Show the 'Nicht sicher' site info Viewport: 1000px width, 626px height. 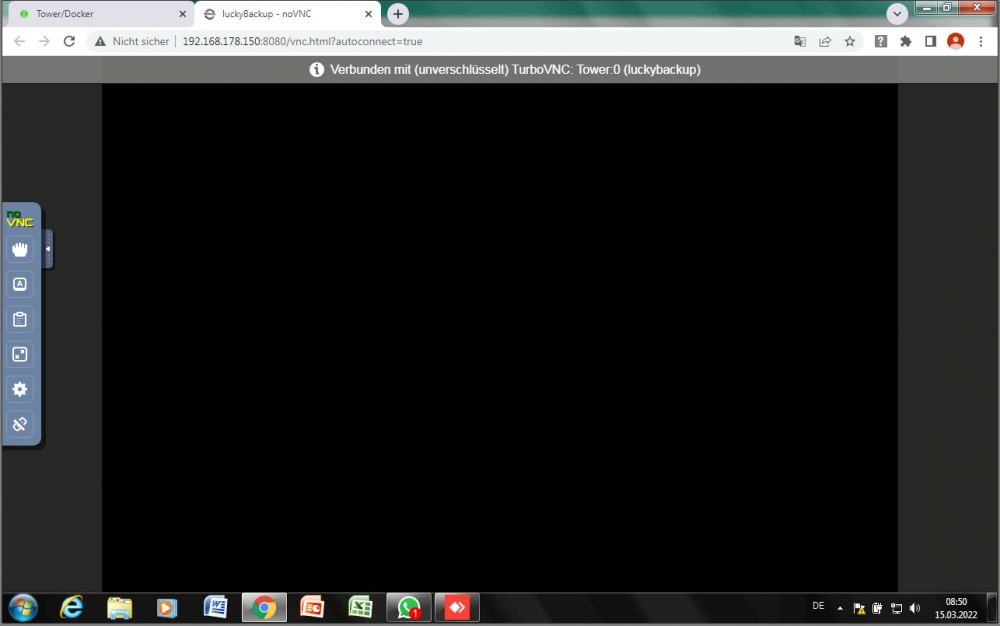tap(132, 41)
